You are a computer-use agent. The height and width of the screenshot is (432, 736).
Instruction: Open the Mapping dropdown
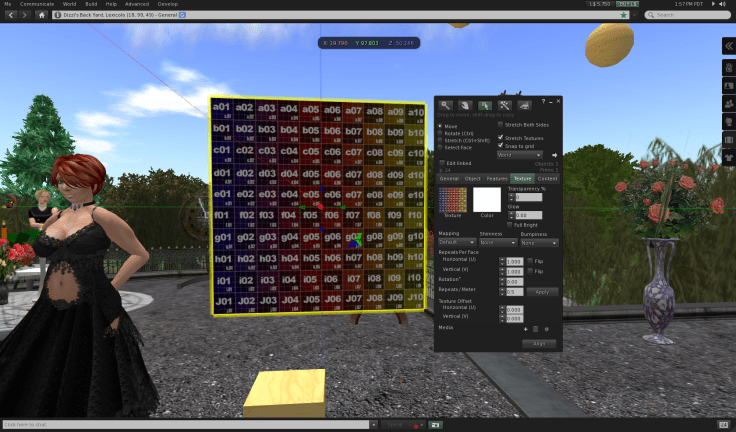(456, 242)
